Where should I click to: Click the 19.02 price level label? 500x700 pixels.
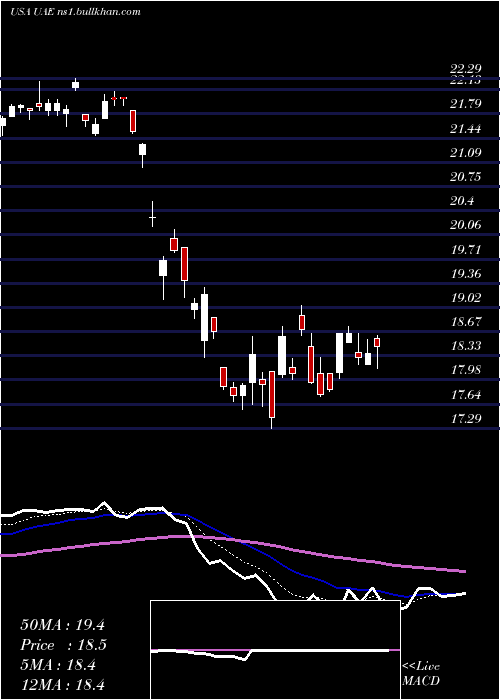click(x=466, y=298)
